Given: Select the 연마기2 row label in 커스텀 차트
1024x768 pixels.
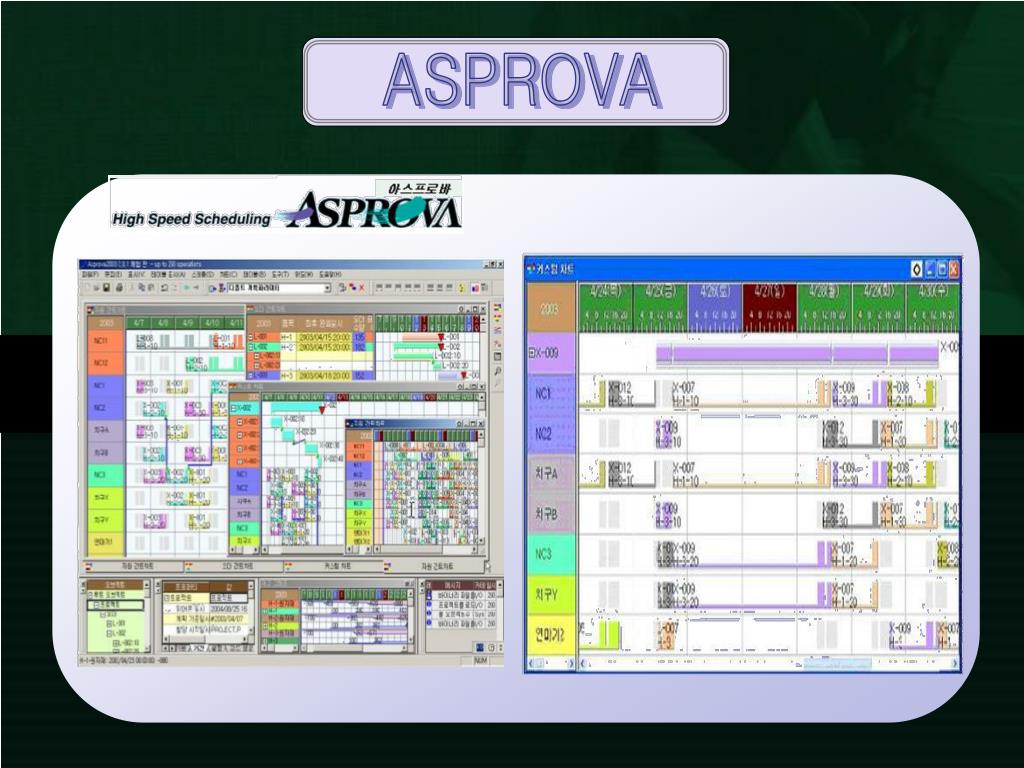Looking at the screenshot, I should 551,634.
